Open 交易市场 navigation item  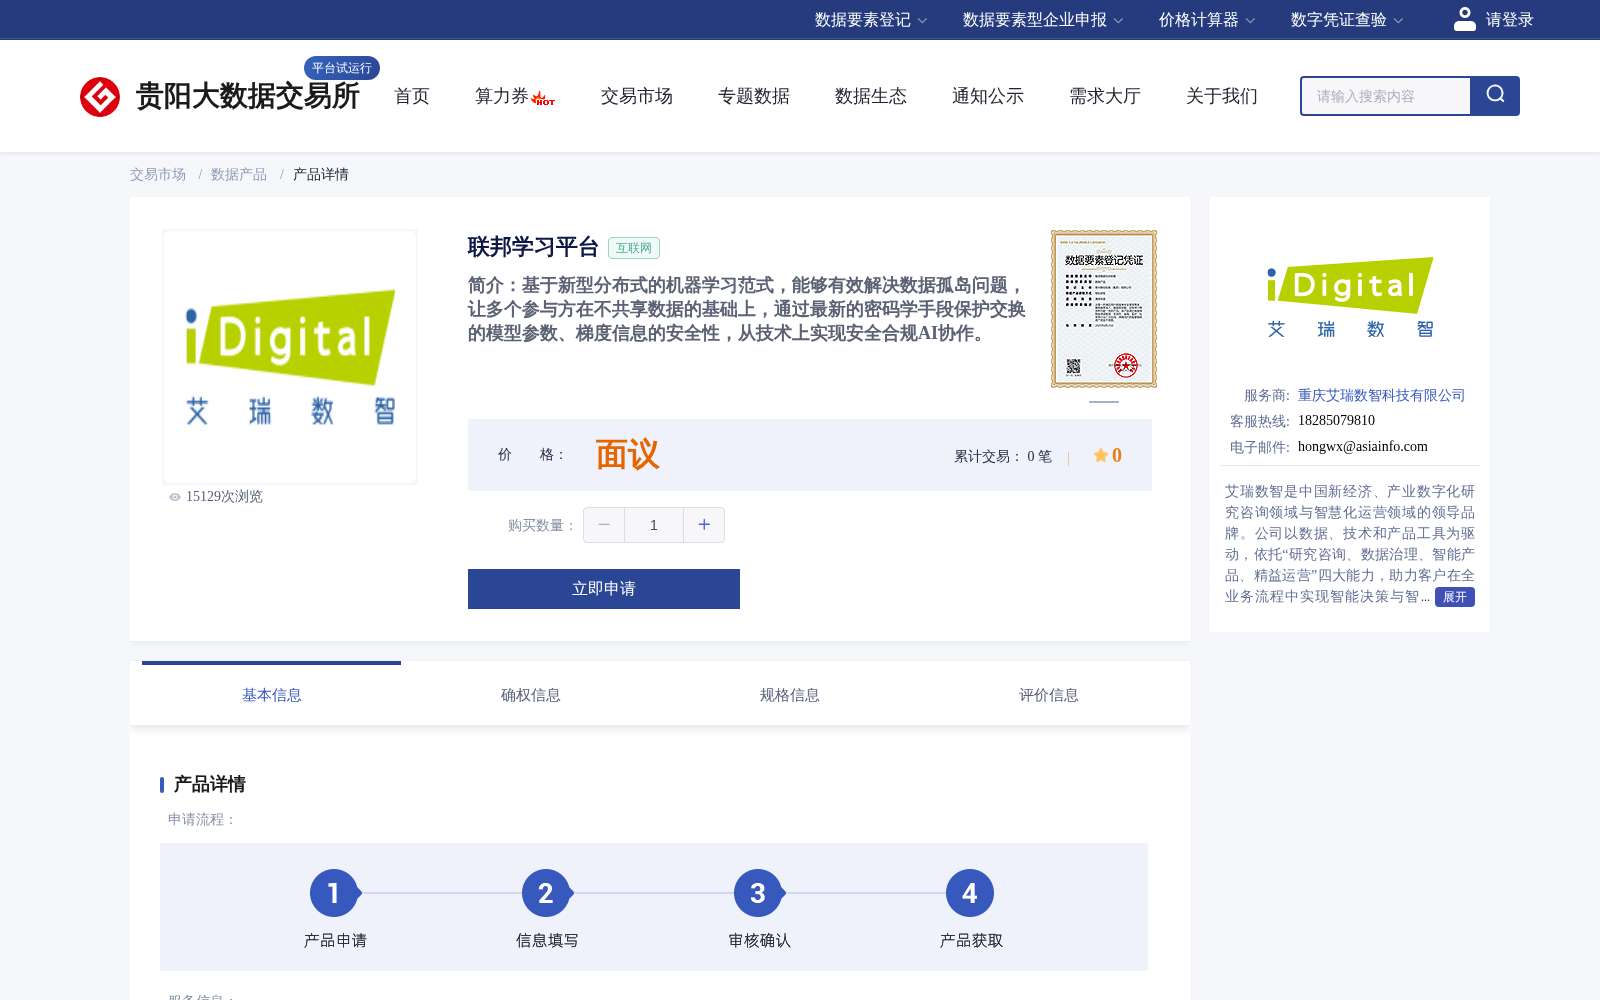coord(637,96)
